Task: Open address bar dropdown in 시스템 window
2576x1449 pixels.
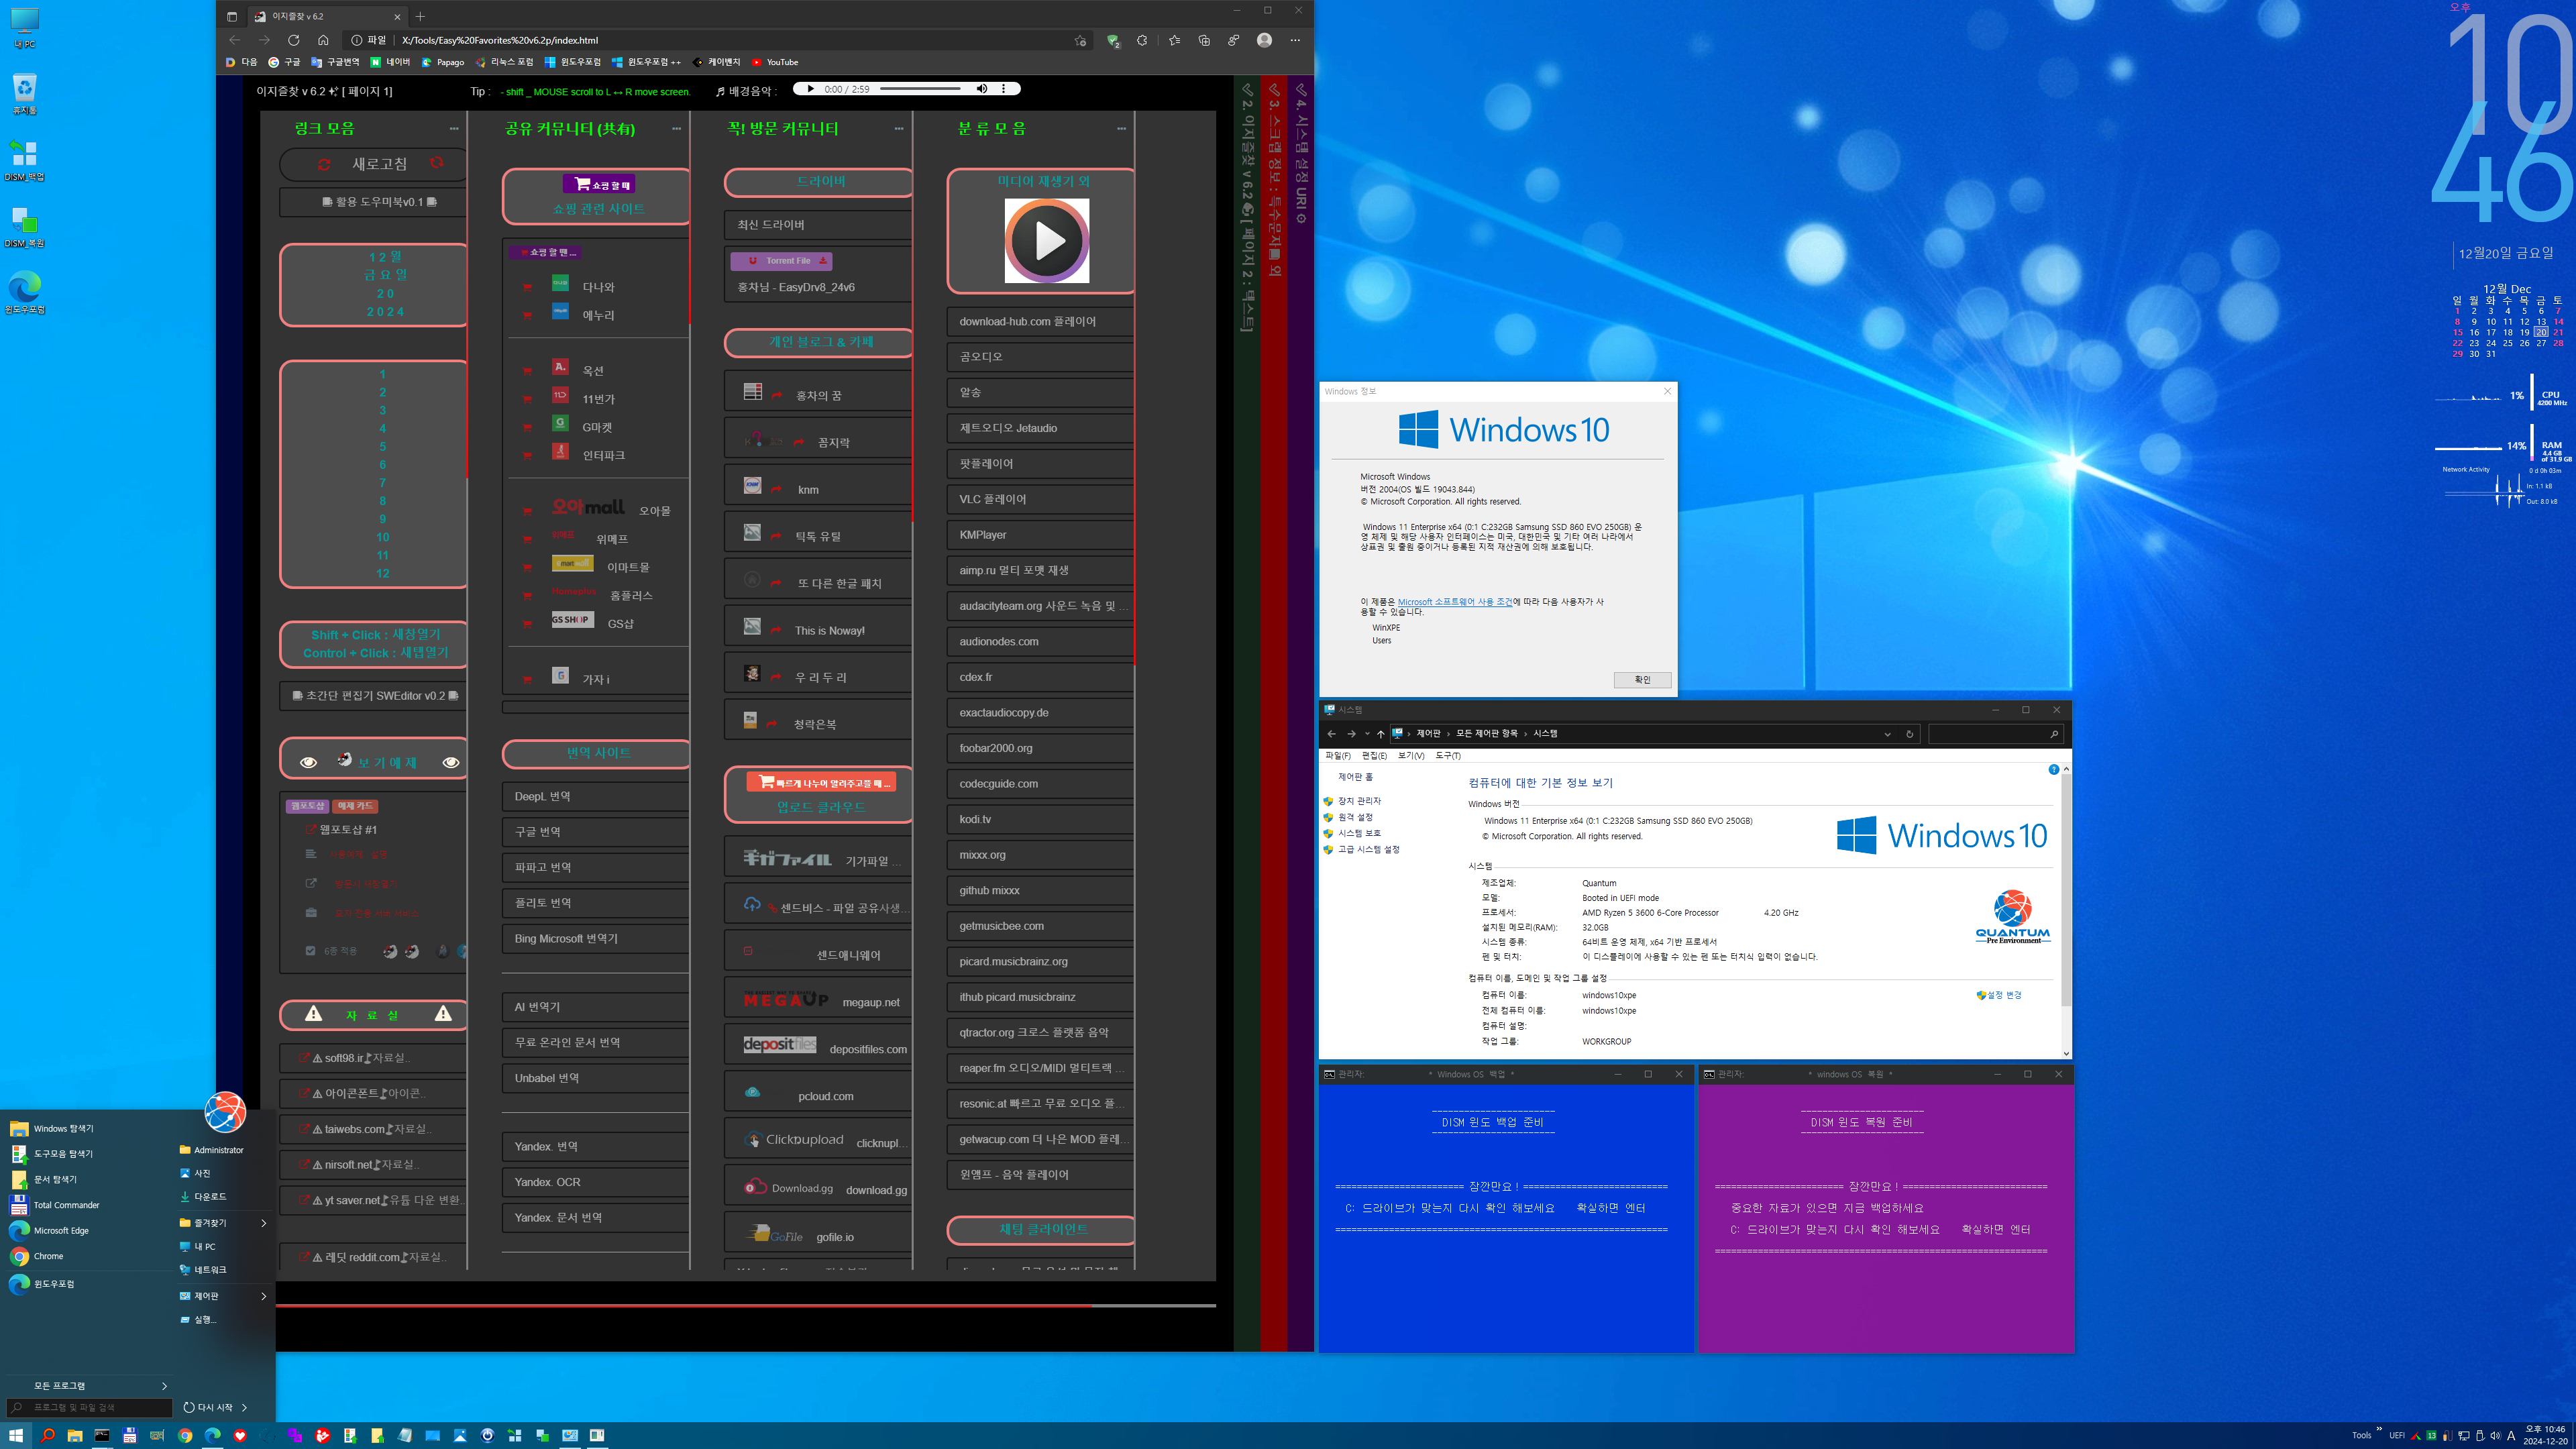Action: (1887, 734)
